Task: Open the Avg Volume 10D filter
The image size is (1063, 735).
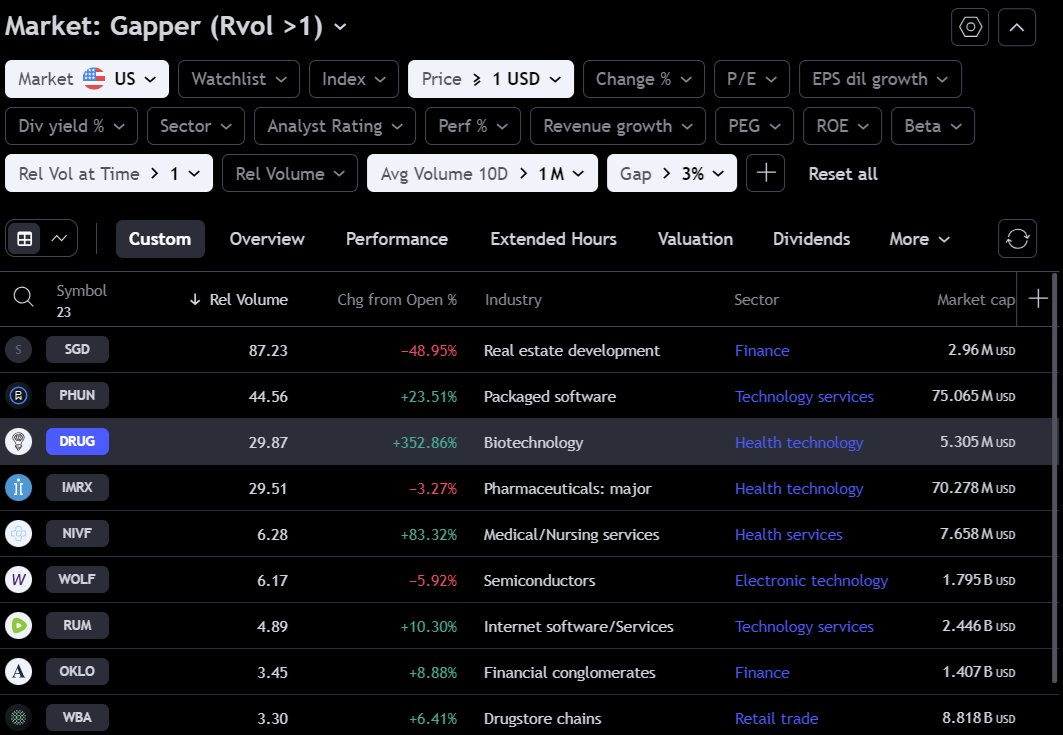Action: [482, 174]
